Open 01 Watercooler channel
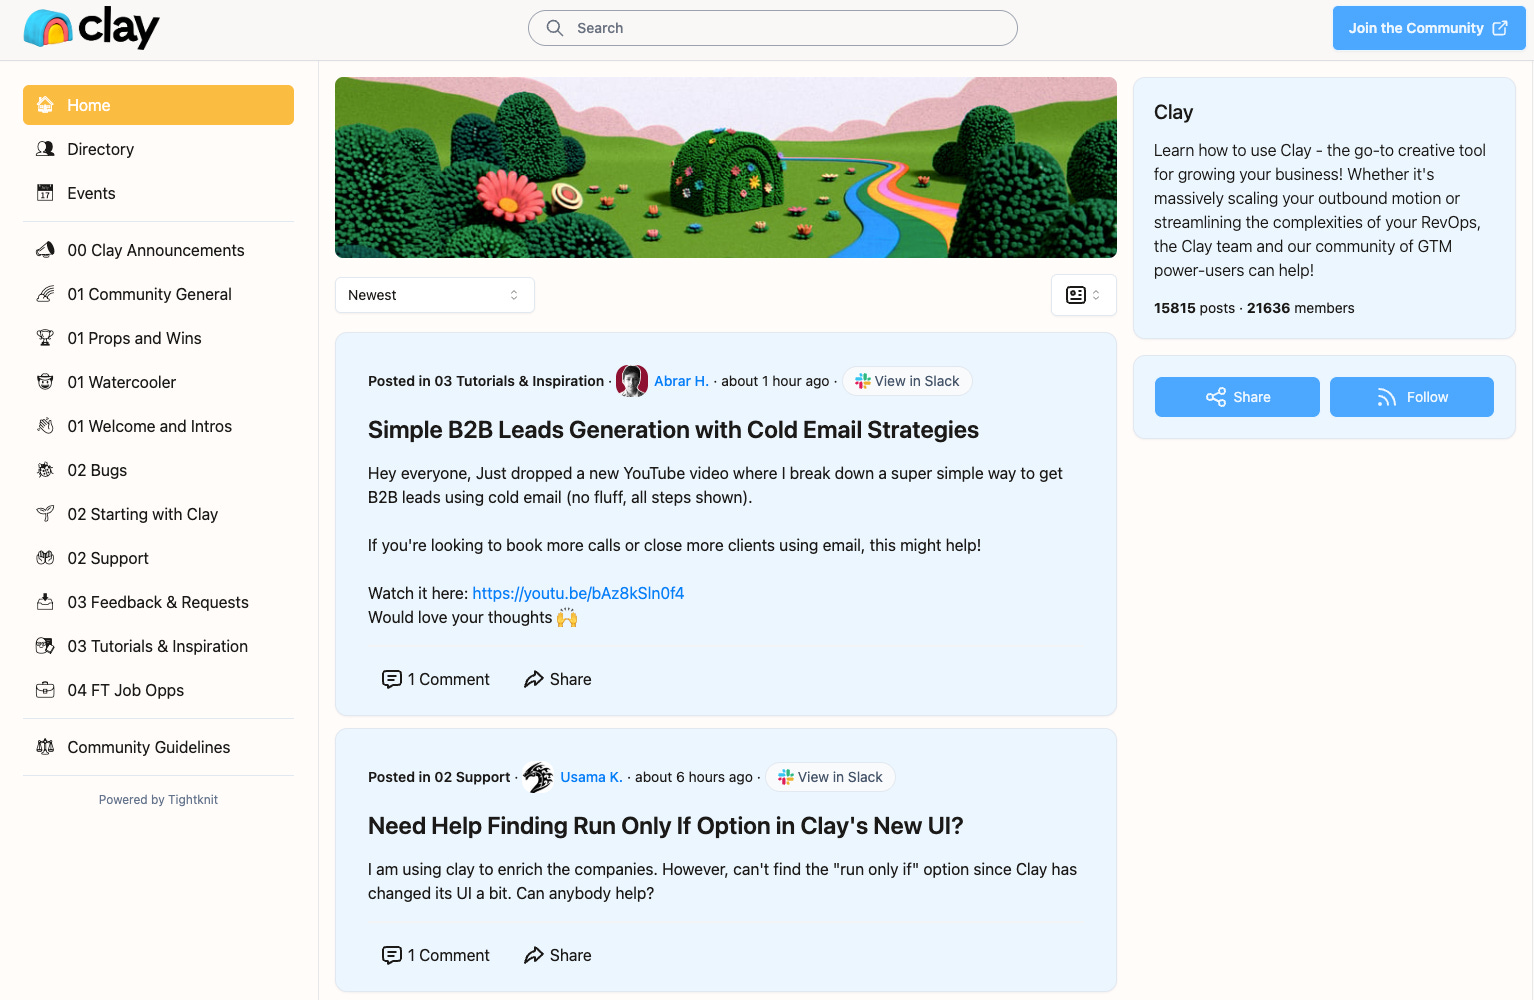This screenshot has height=1000, width=1534. pos(158,382)
